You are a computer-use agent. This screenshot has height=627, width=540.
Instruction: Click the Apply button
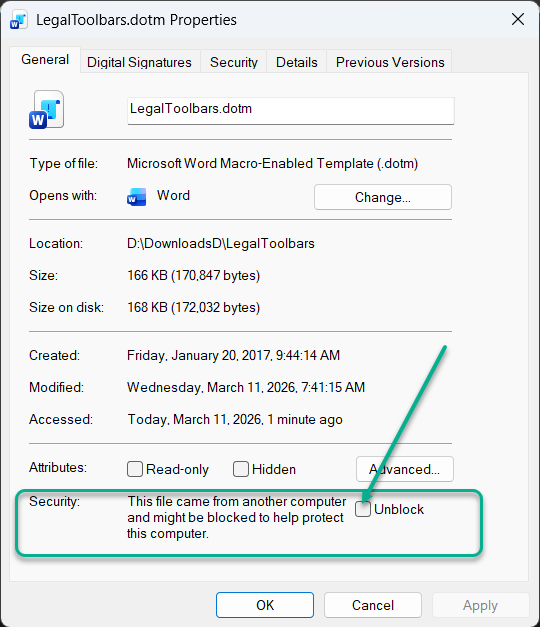[480, 605]
